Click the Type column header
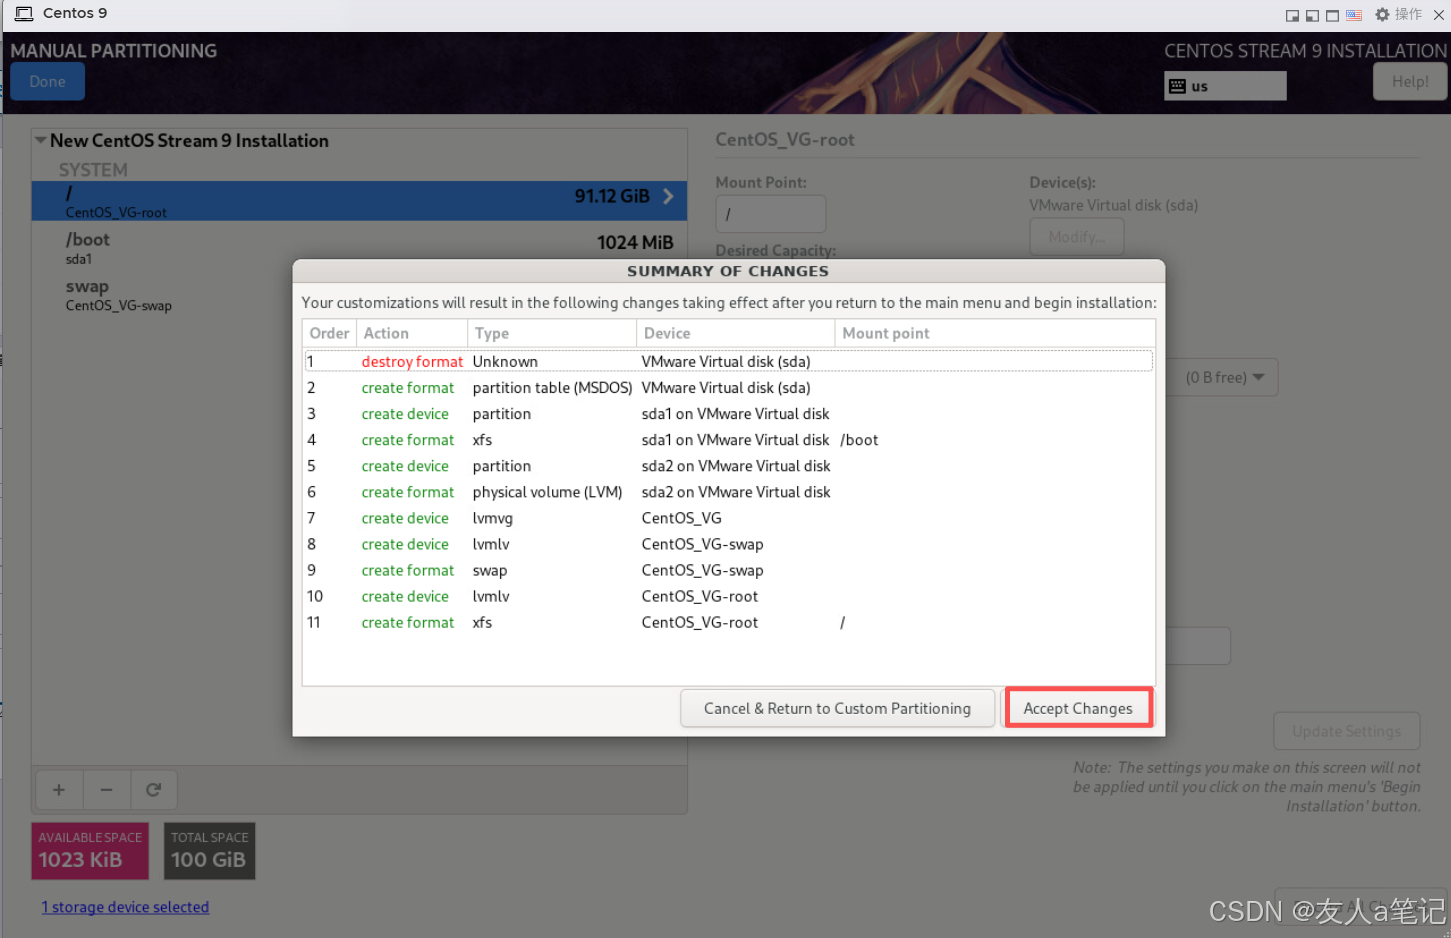The height and width of the screenshot is (938, 1451). tap(552, 333)
